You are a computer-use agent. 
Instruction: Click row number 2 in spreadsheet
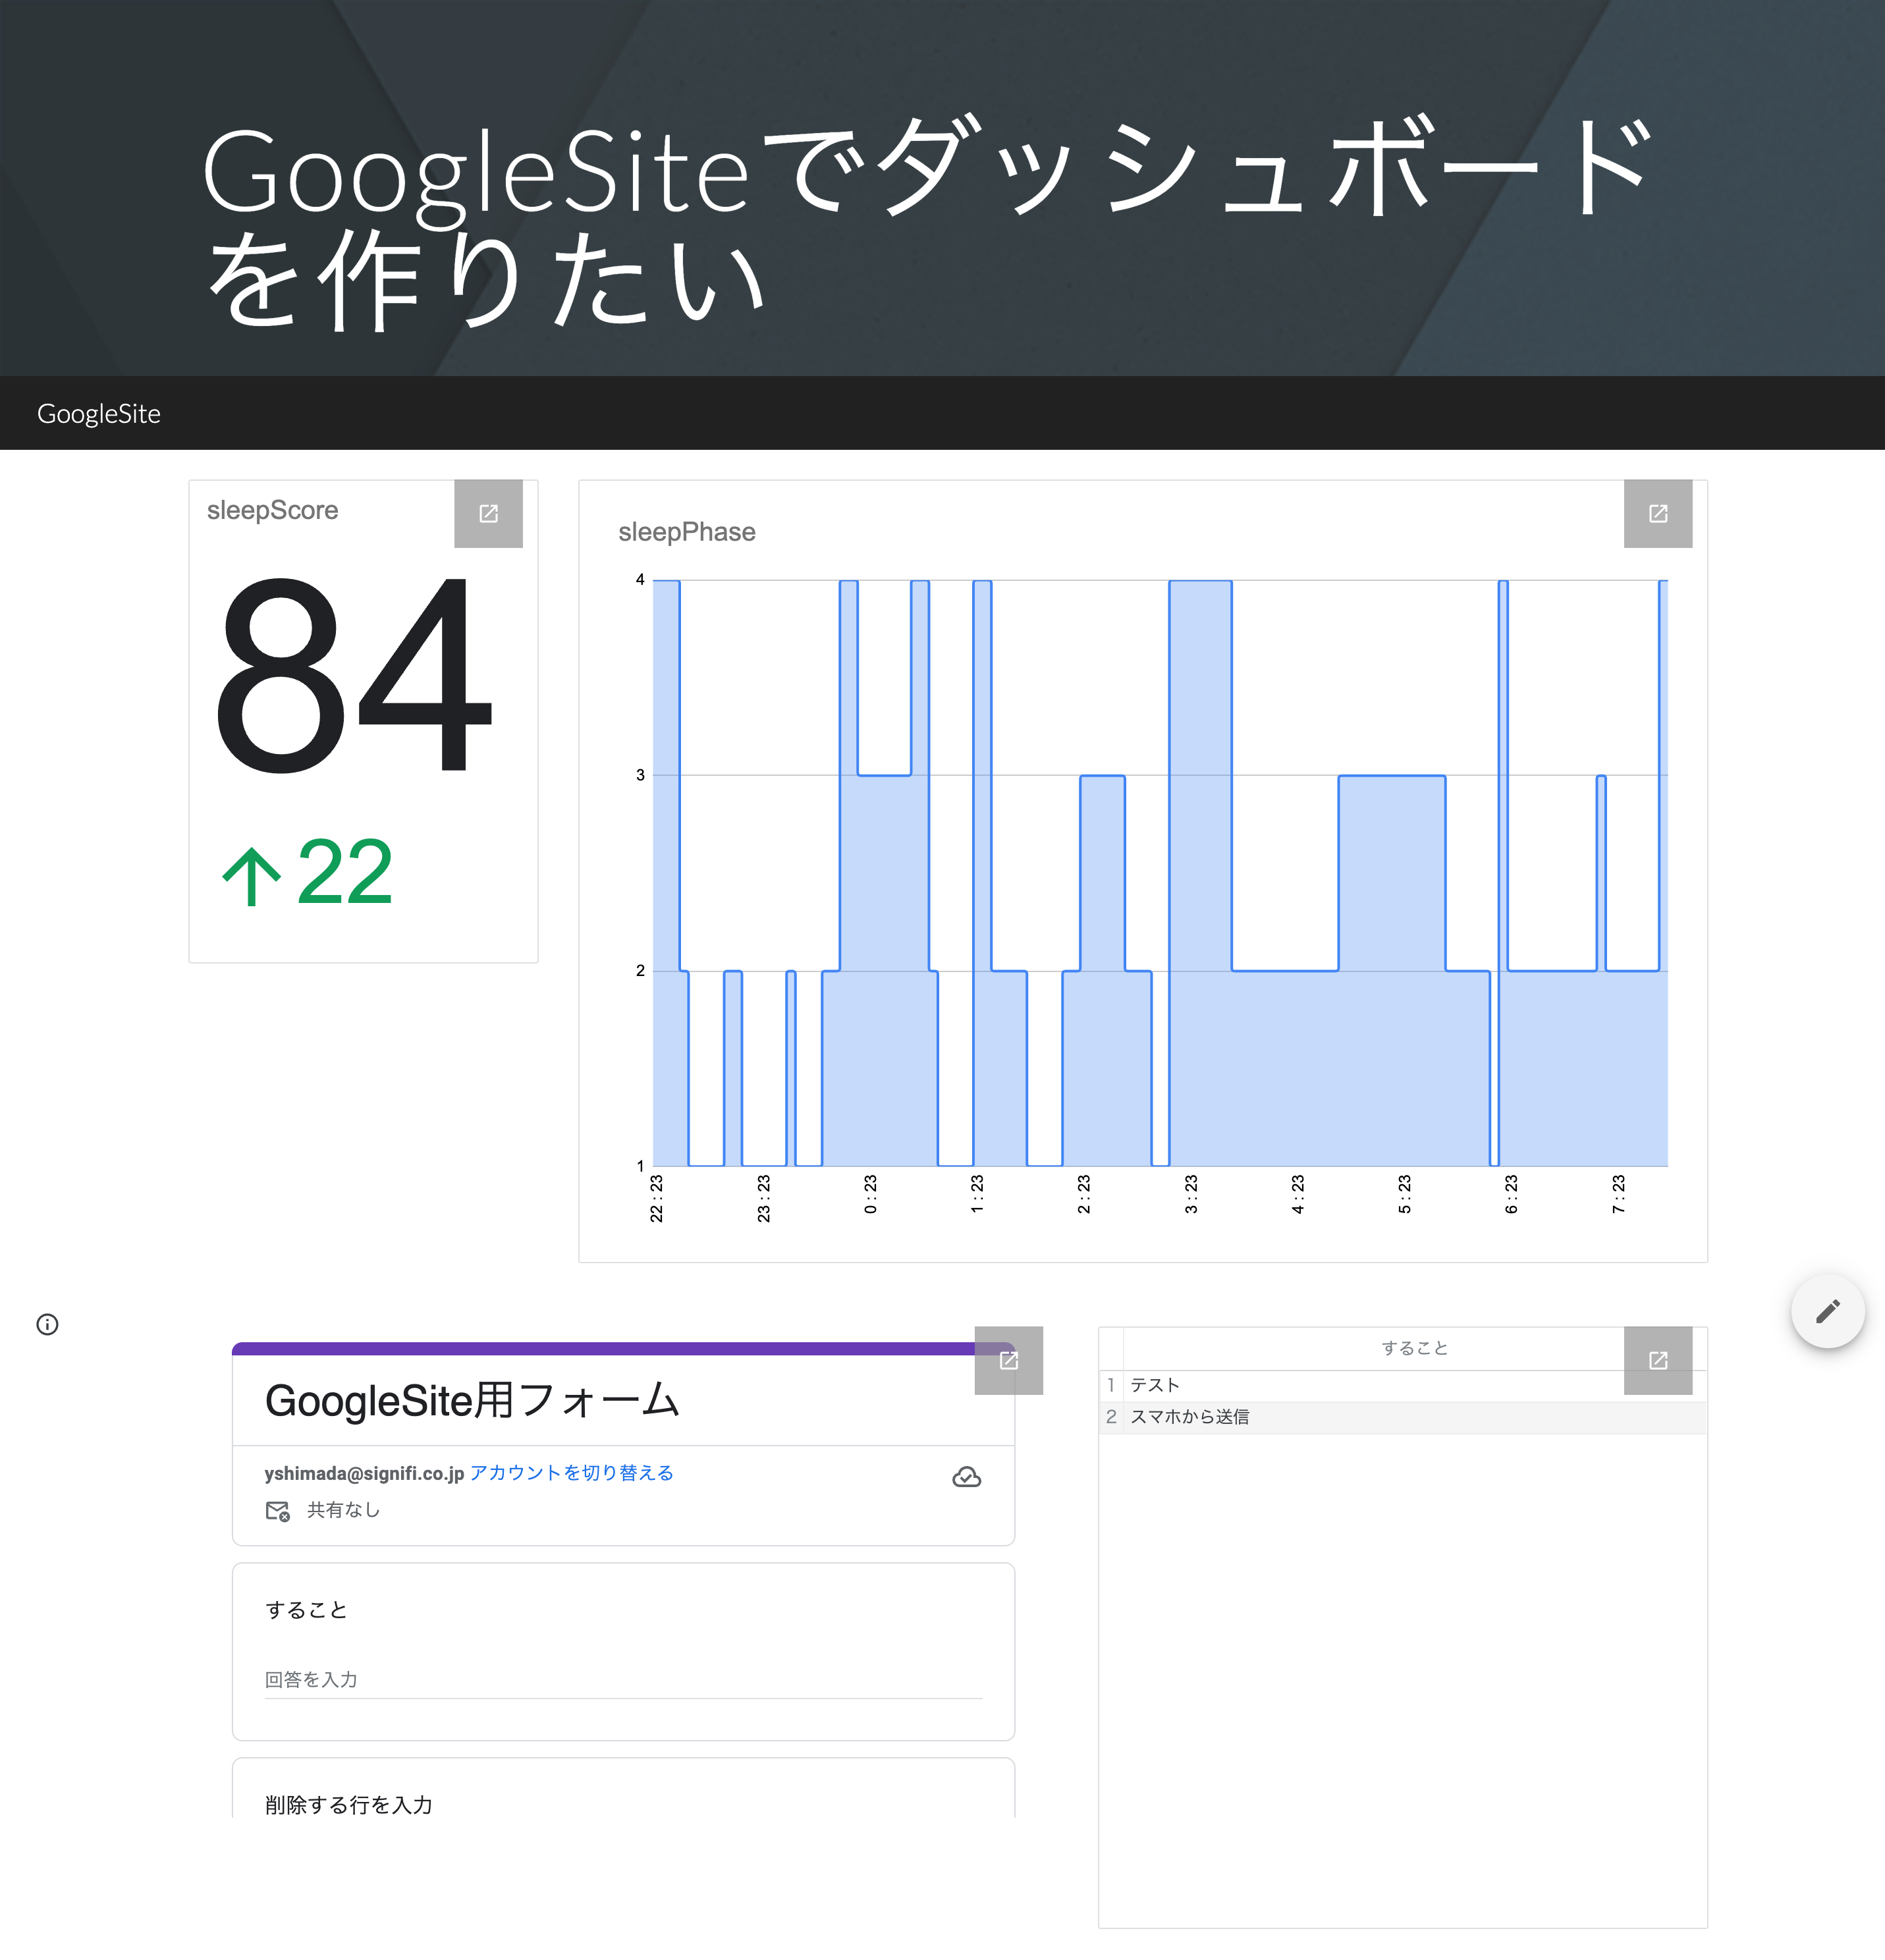coord(1110,1417)
